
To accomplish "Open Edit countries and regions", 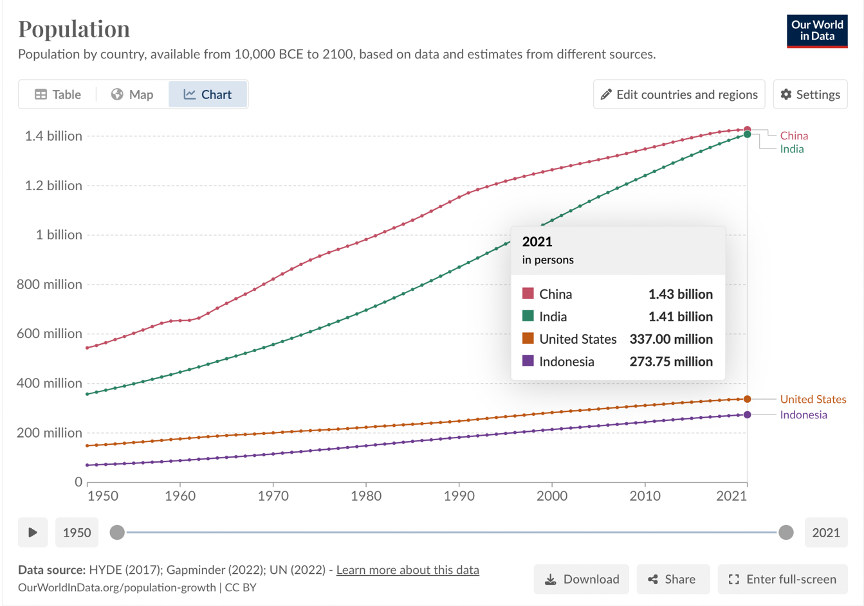I will click(679, 94).
